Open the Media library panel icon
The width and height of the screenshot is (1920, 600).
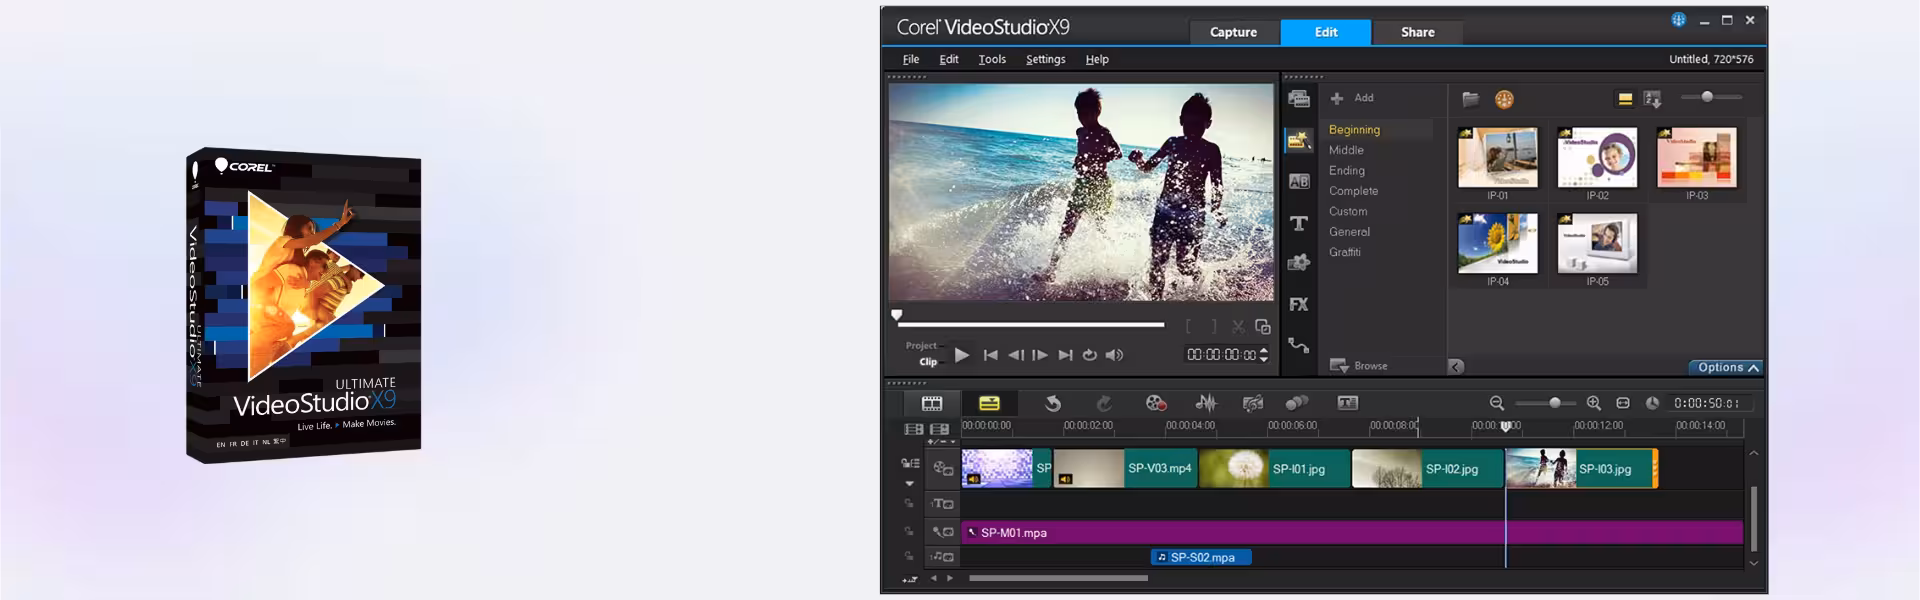tap(1298, 98)
